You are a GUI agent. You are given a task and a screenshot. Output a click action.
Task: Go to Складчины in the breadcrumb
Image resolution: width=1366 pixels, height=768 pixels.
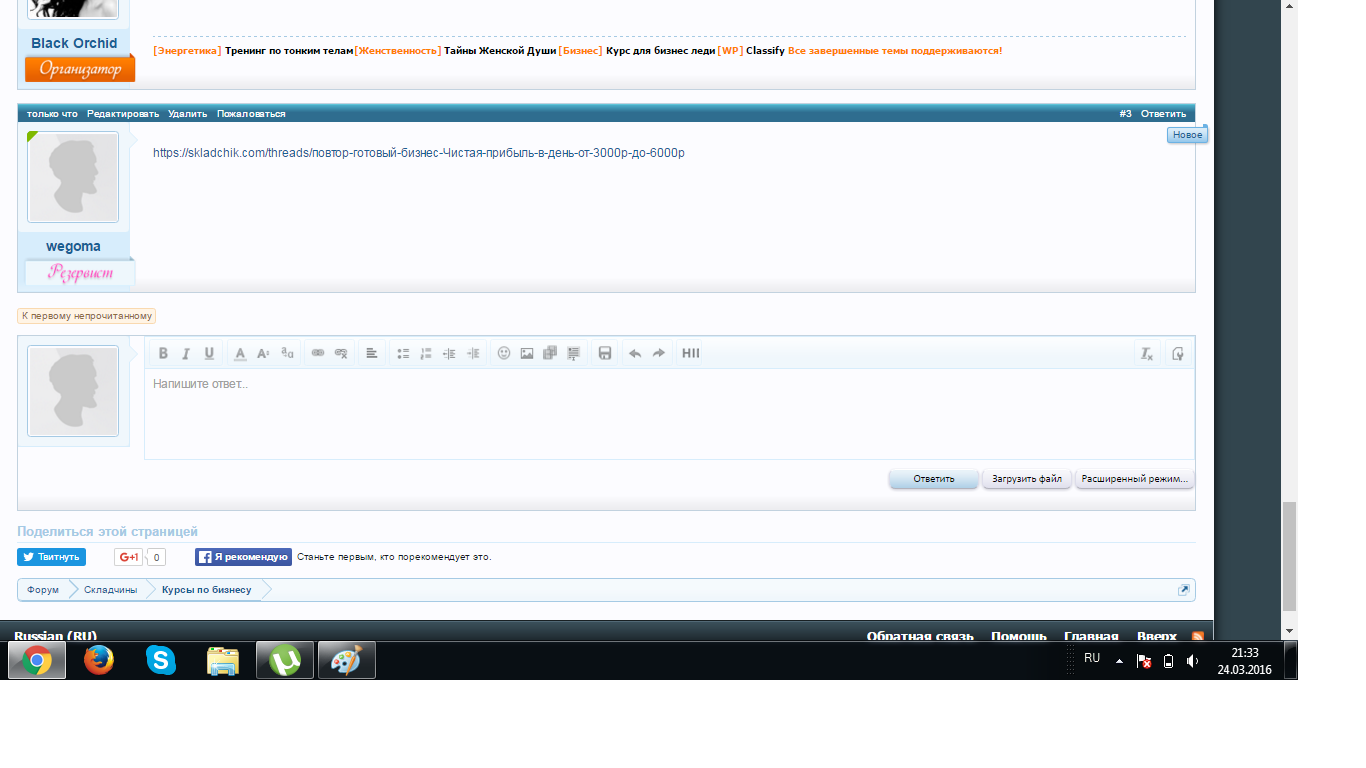pyautogui.click(x=110, y=590)
